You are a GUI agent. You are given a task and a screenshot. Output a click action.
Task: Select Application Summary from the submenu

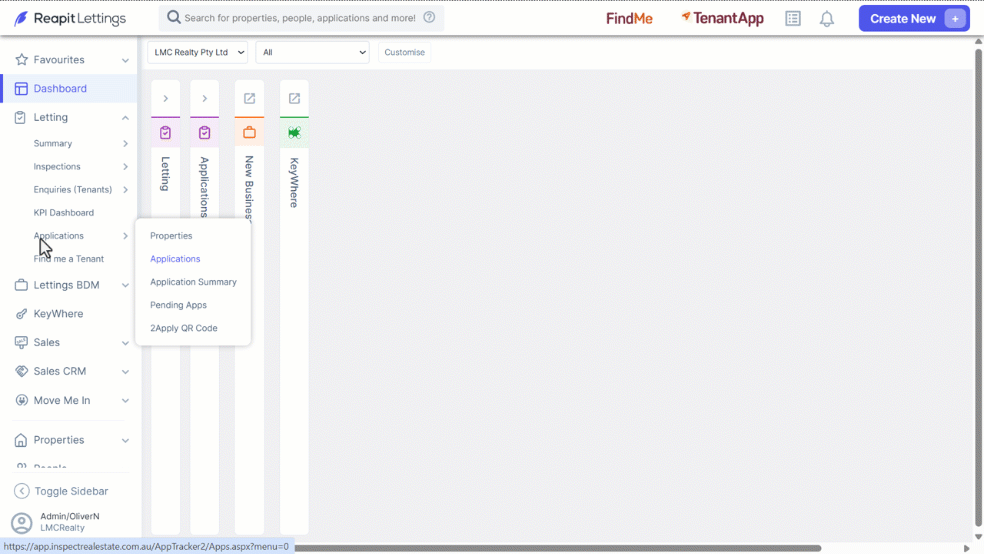pyautogui.click(x=193, y=282)
